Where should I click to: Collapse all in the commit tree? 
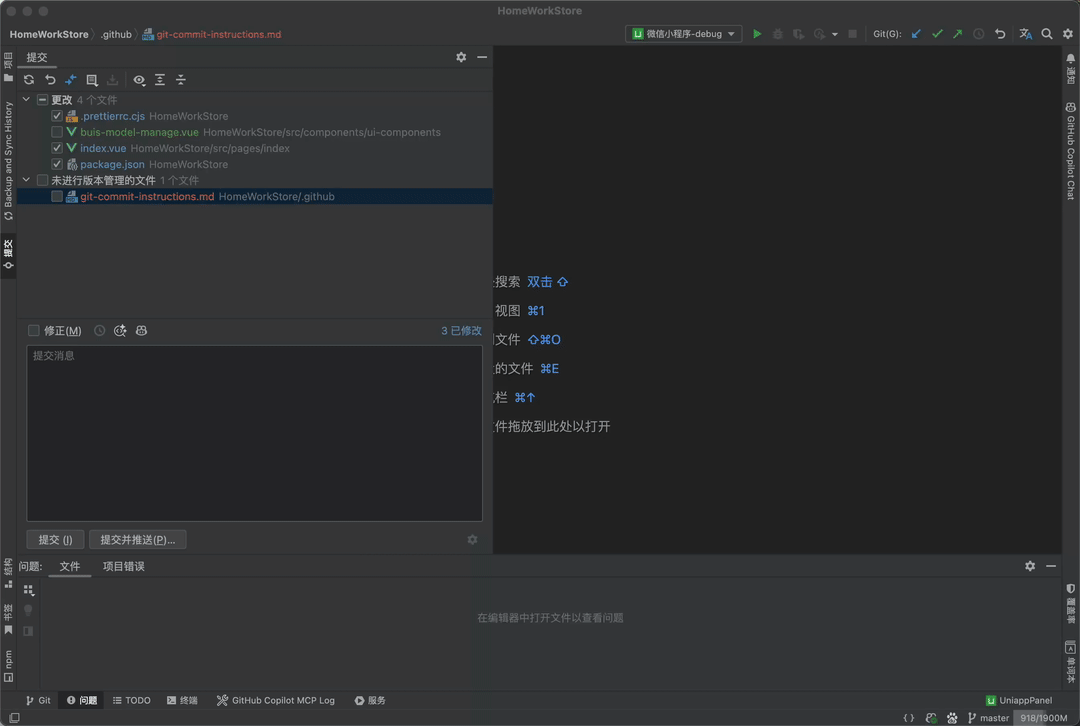click(x=180, y=80)
